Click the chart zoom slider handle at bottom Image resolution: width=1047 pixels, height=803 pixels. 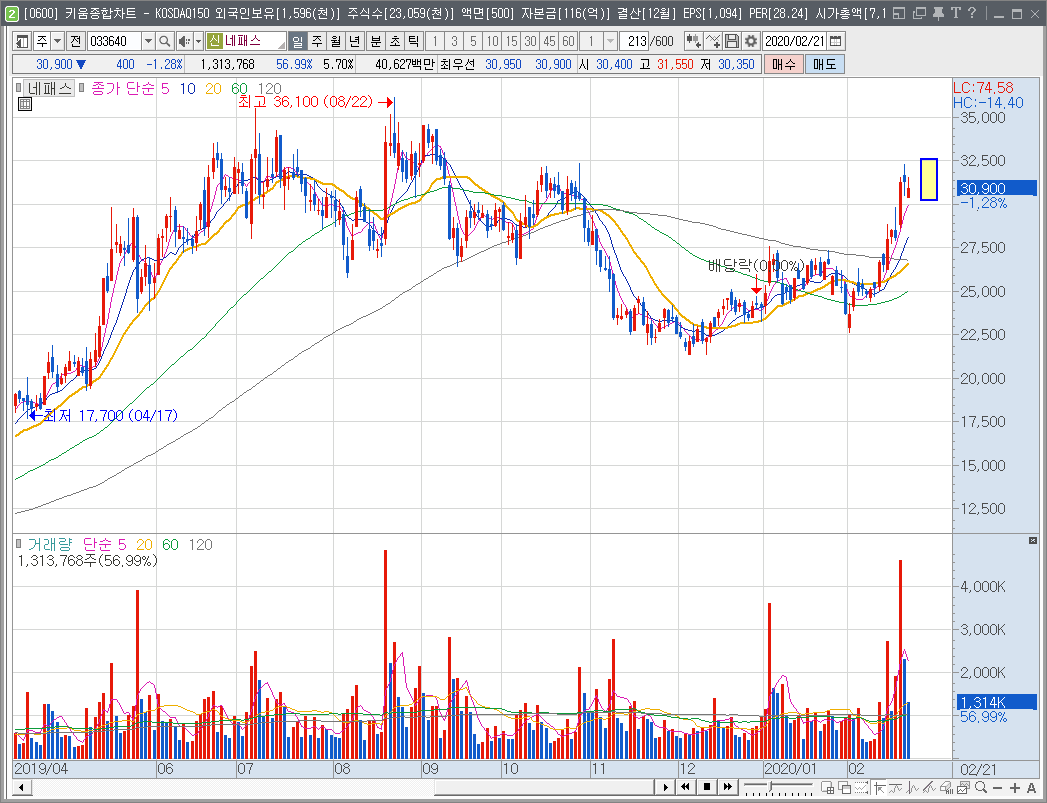[x=770, y=787]
